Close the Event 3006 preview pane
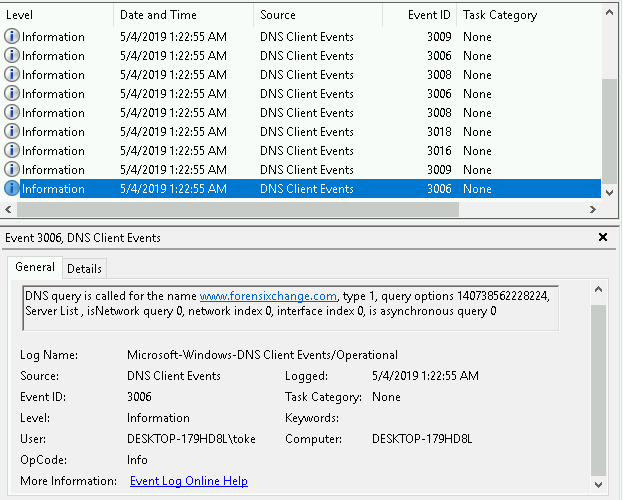The width and height of the screenshot is (623, 500). [x=603, y=237]
